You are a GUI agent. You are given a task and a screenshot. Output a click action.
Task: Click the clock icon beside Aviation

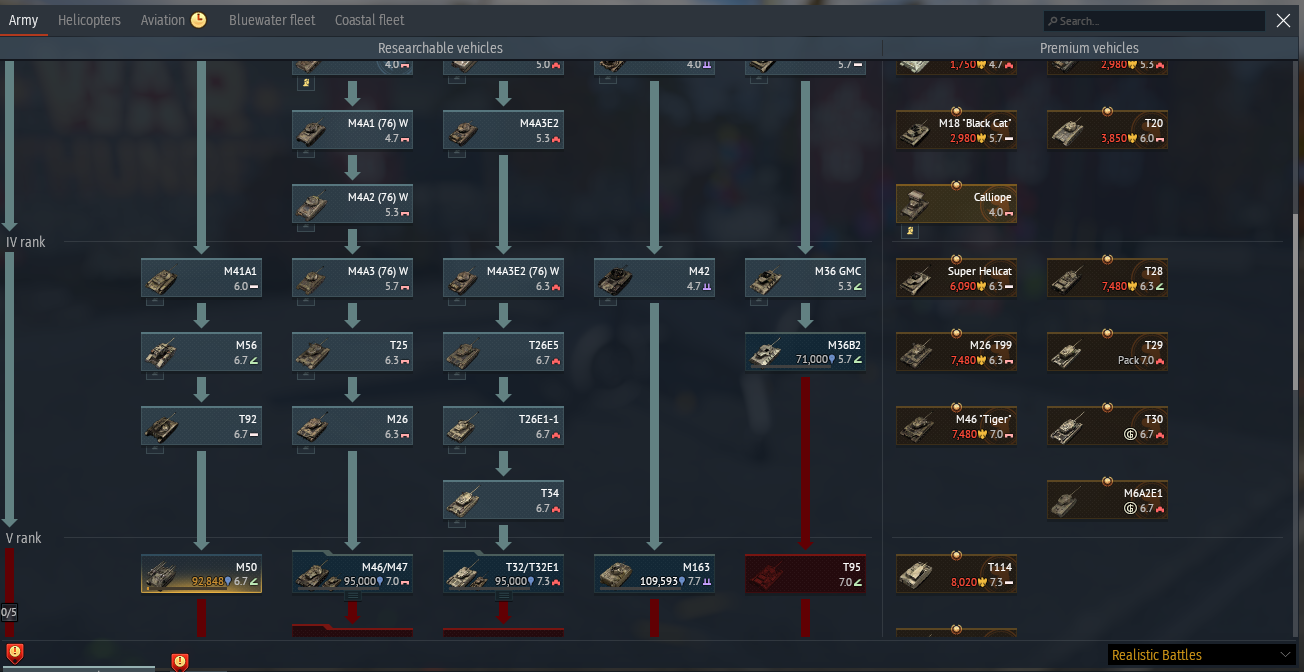pyautogui.click(x=198, y=20)
